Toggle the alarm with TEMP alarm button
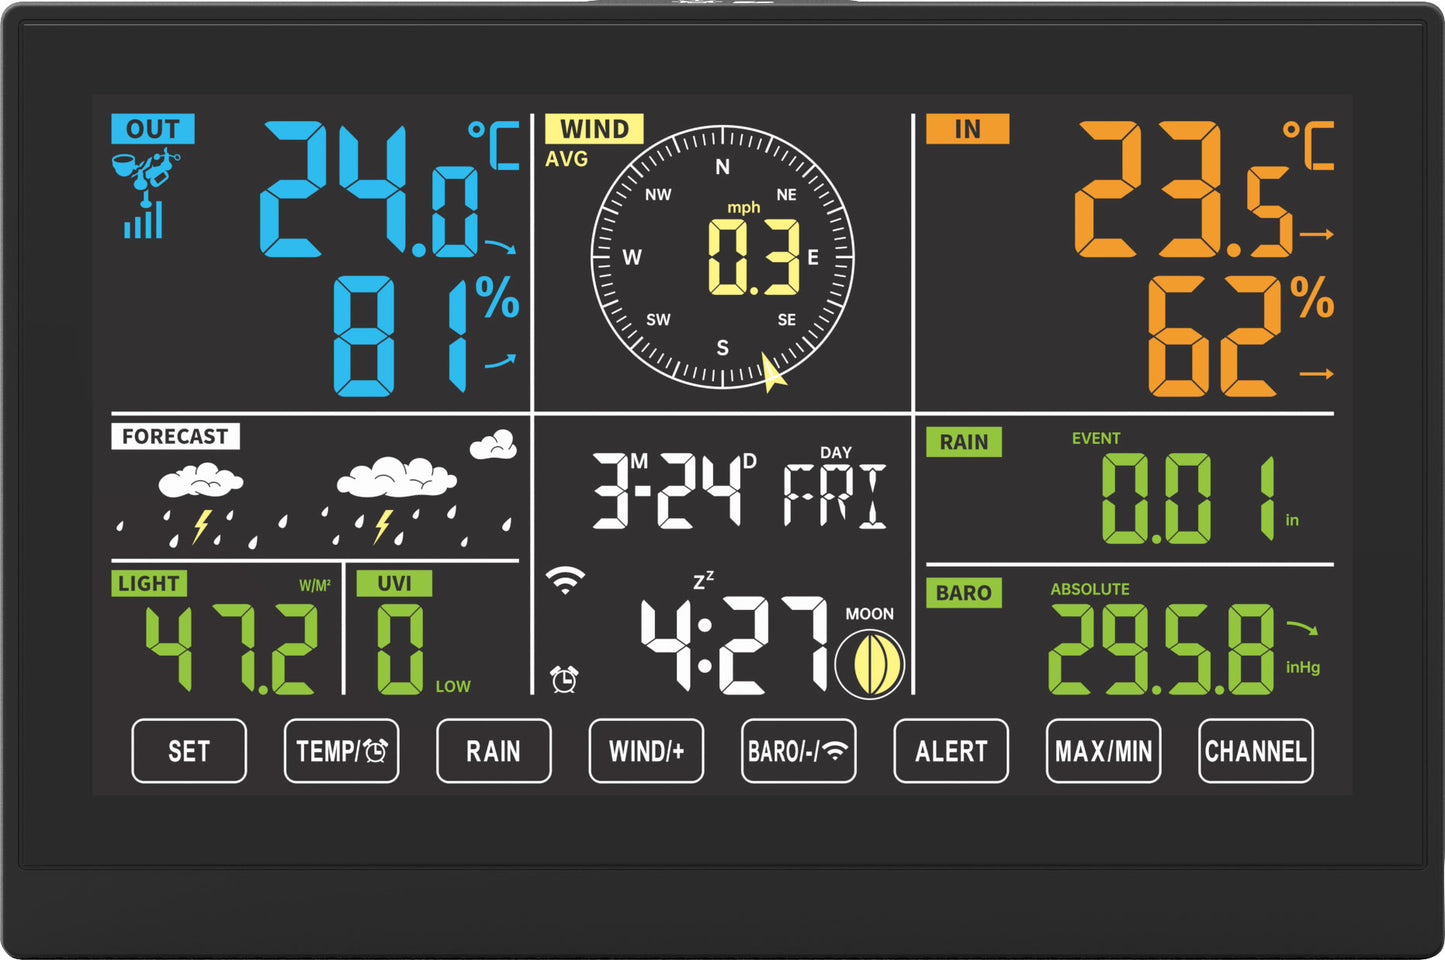Image resolution: width=1445 pixels, height=960 pixels. click(341, 750)
